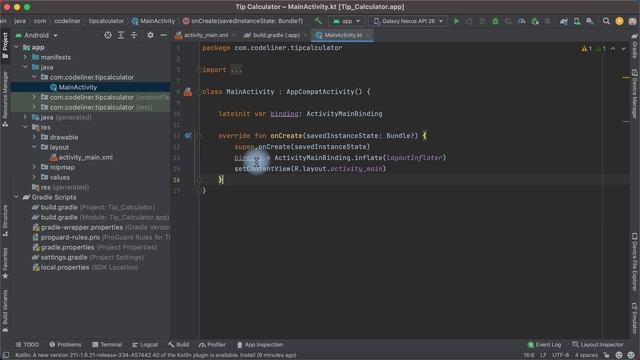This screenshot has width=640, height=360.
Task: Open Favorites side tab
Action: tap(5, 263)
